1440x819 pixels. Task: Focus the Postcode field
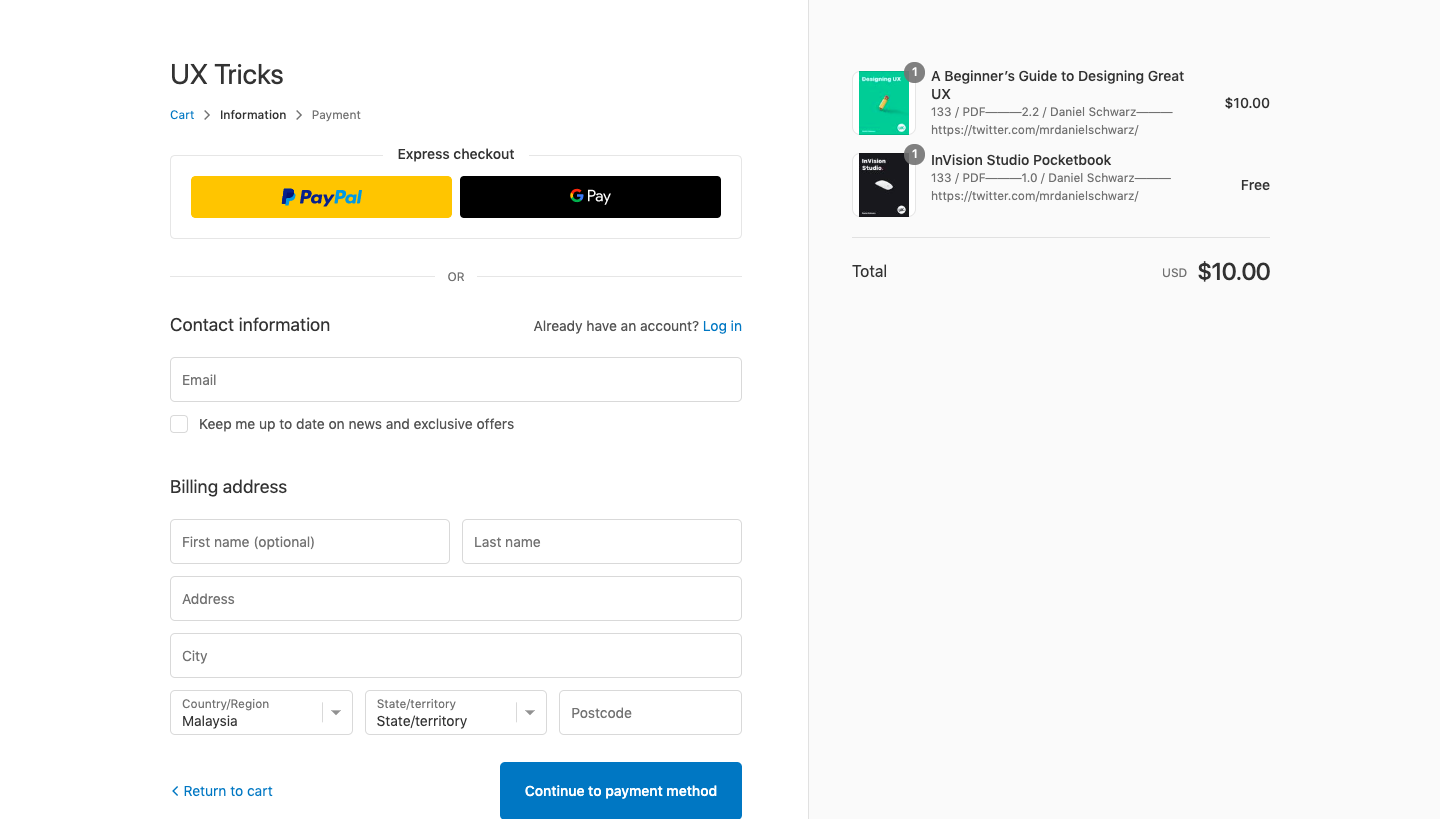pyautogui.click(x=650, y=713)
